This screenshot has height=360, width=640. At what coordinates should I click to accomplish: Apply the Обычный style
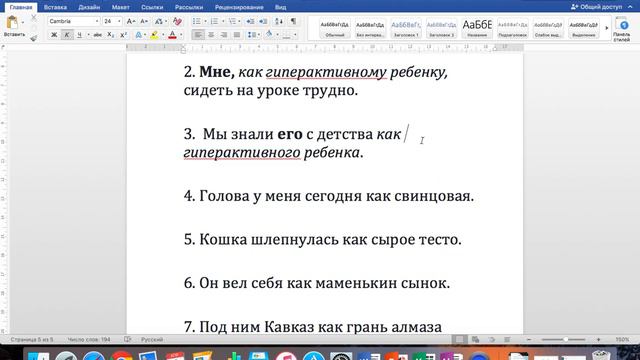[335, 29]
